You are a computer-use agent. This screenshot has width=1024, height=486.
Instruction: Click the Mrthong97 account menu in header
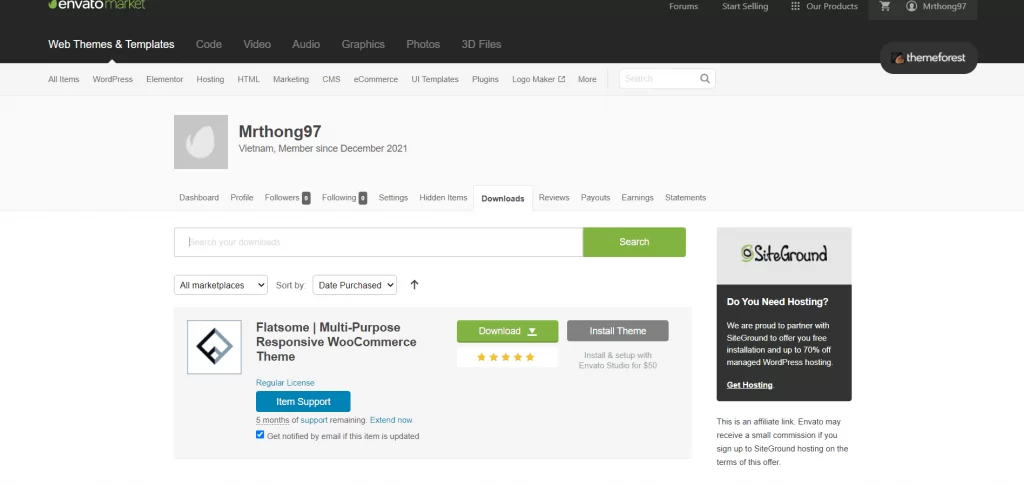[x=936, y=7]
